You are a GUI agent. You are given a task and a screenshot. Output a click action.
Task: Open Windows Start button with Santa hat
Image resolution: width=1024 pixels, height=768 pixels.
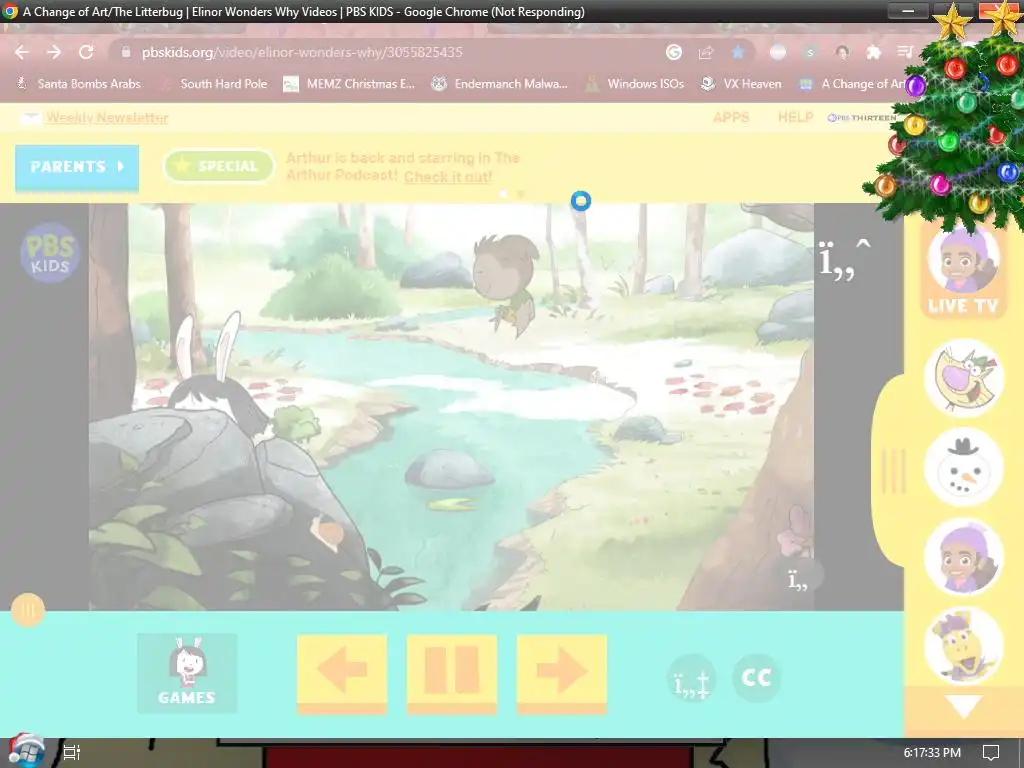26,751
